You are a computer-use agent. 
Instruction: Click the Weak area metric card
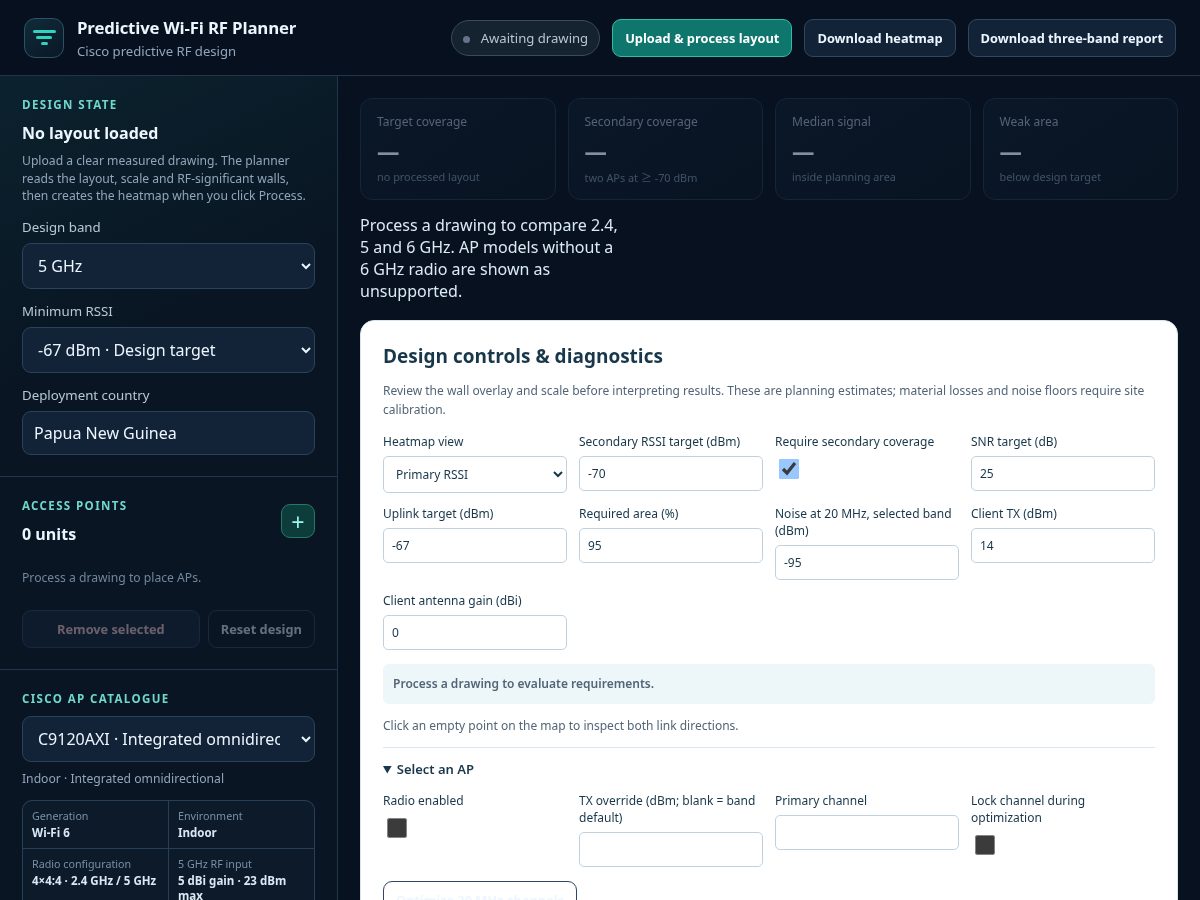point(1080,149)
